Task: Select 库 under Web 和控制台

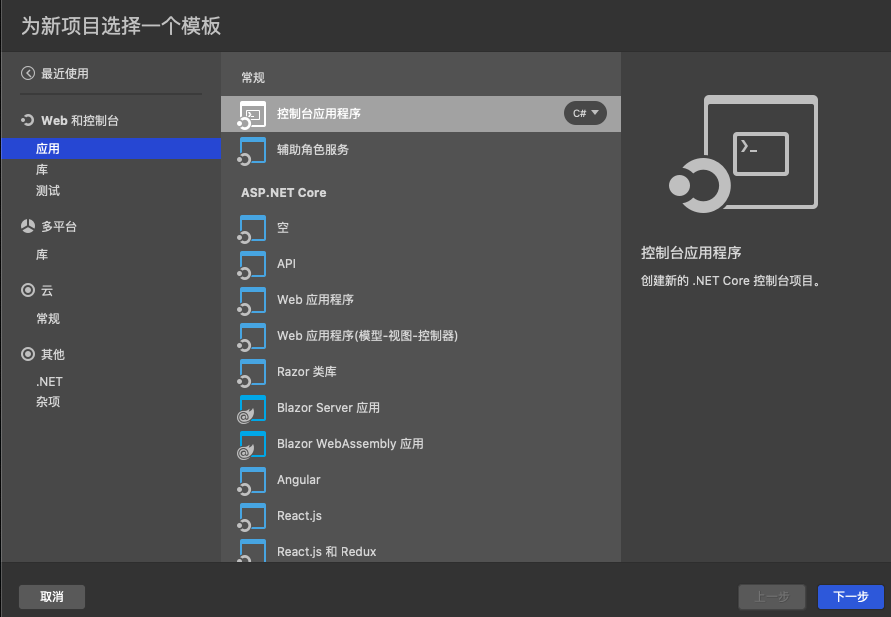Action: (42, 169)
